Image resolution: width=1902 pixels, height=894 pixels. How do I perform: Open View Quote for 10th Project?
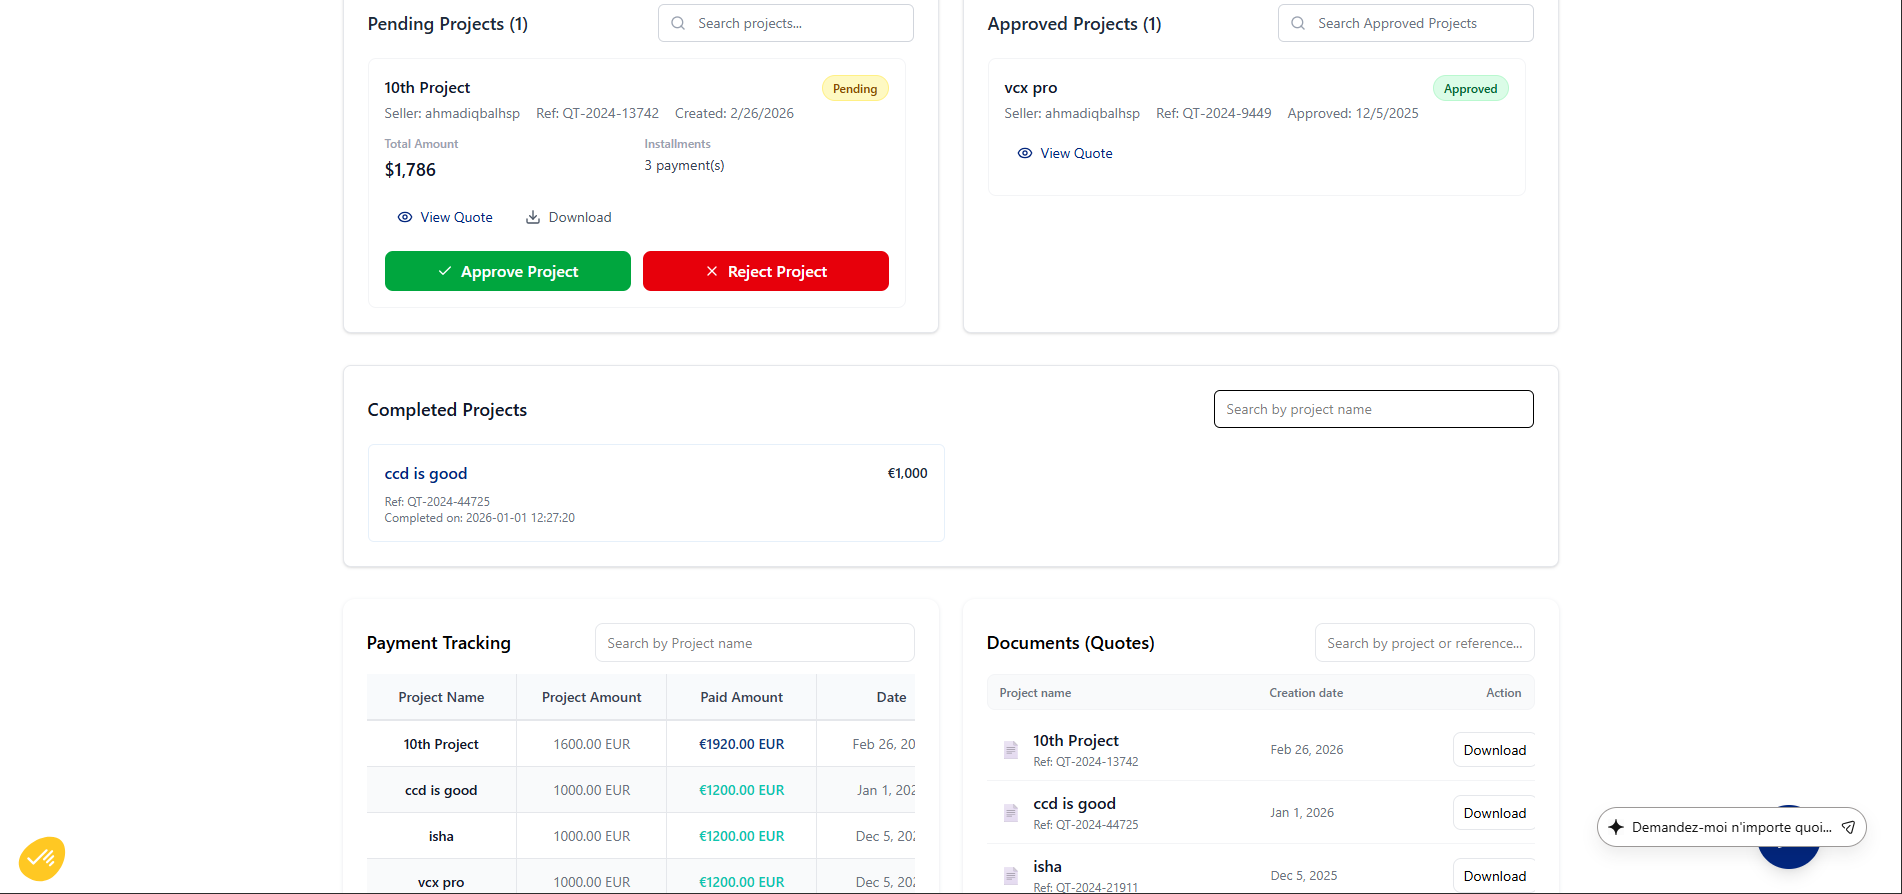click(445, 217)
